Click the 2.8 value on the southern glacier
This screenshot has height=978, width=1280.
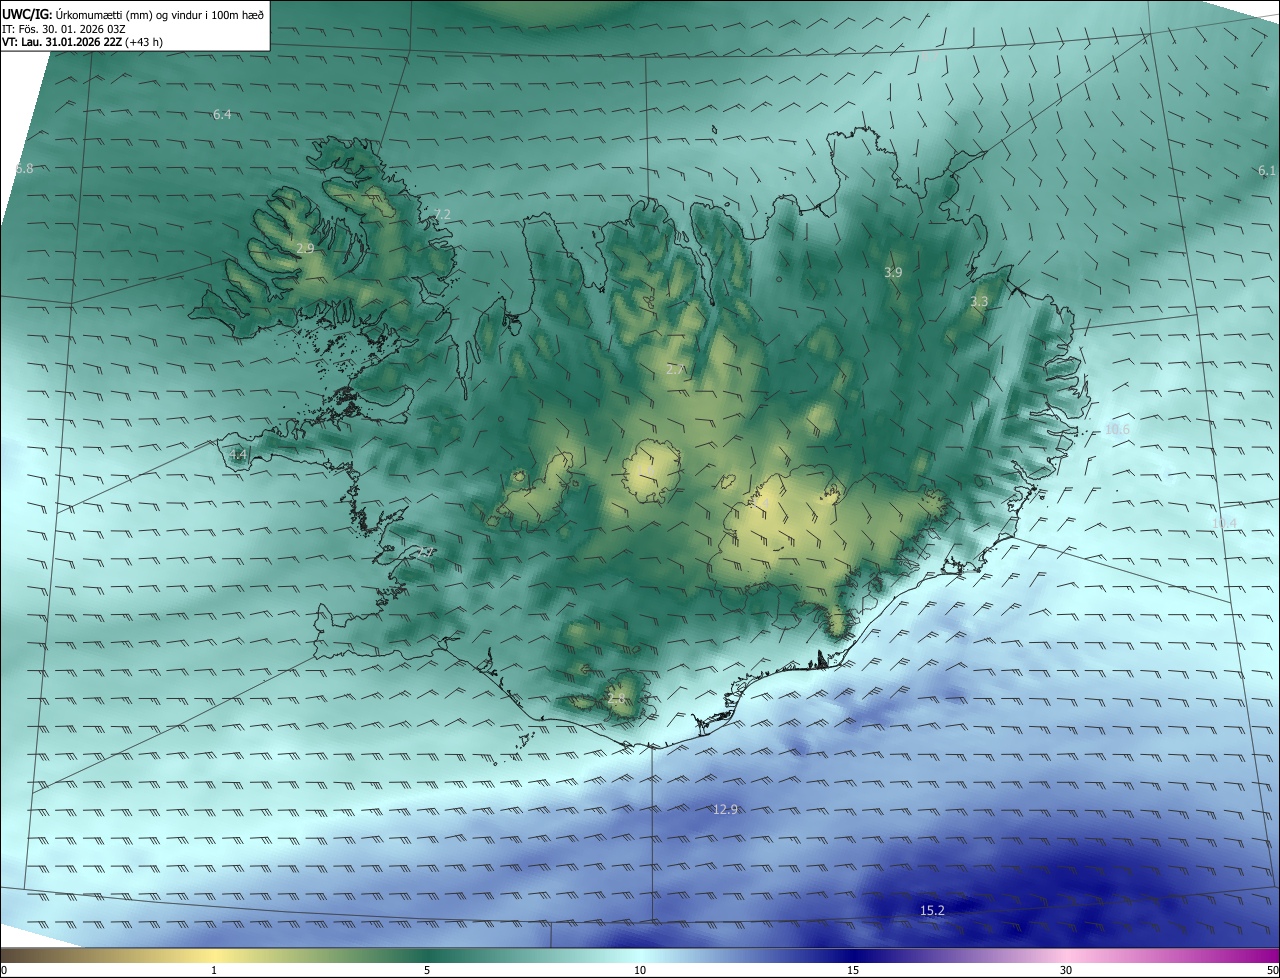pos(616,699)
